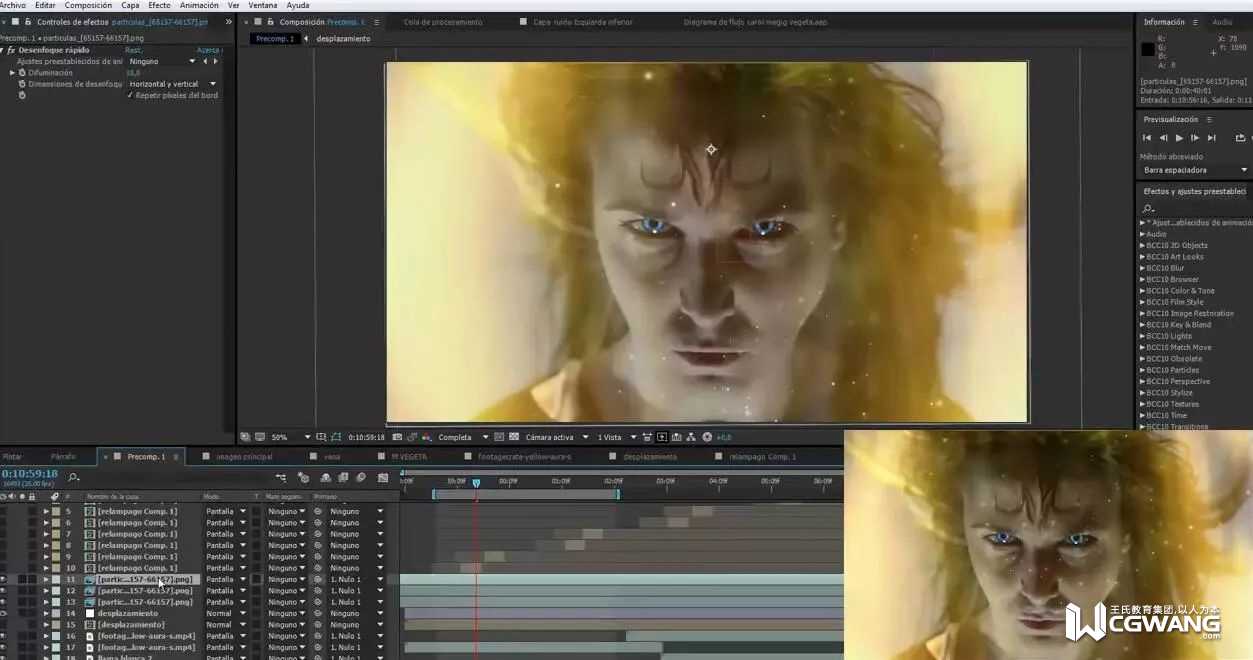Toggle the grid and guides options icon
The height and width of the screenshot is (660, 1253).
(322, 437)
